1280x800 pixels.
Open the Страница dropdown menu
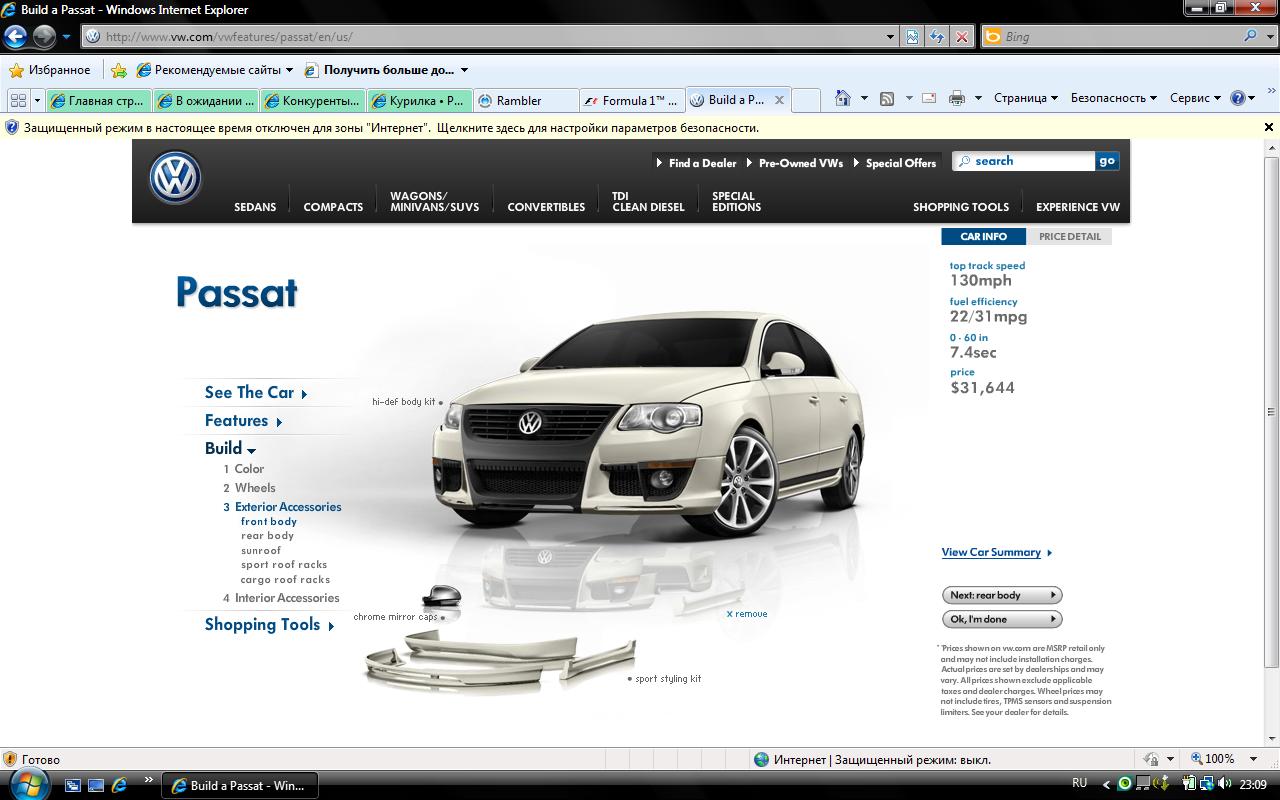(1025, 98)
